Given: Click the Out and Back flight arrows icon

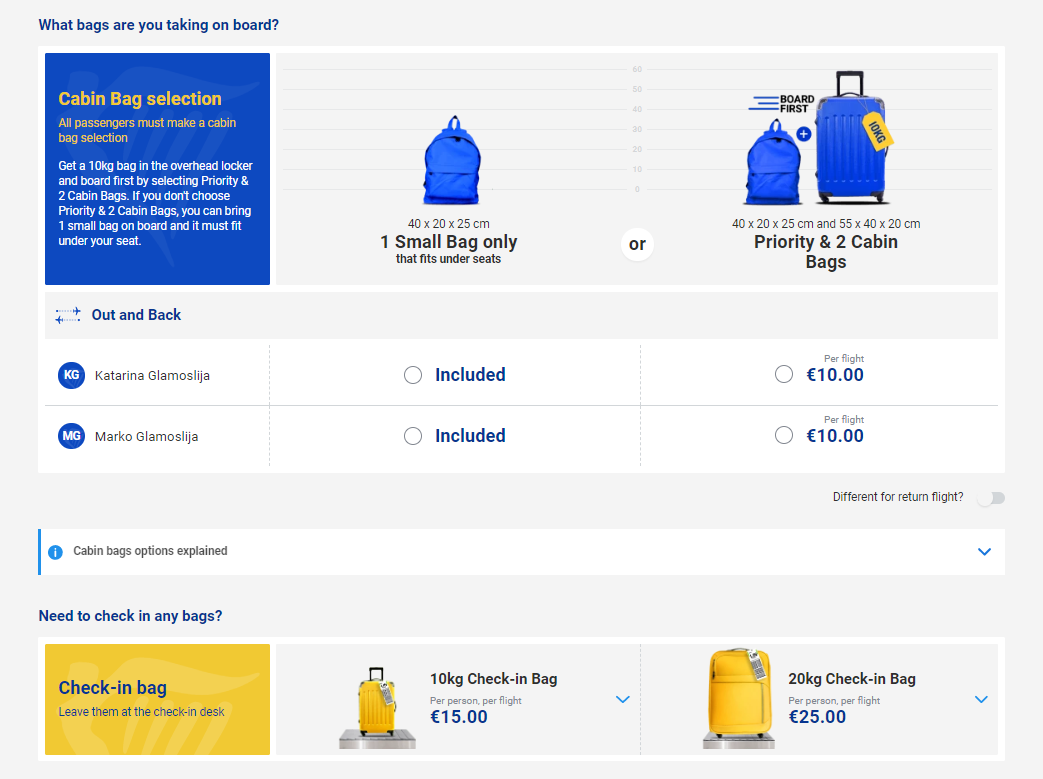Looking at the screenshot, I should (68, 315).
